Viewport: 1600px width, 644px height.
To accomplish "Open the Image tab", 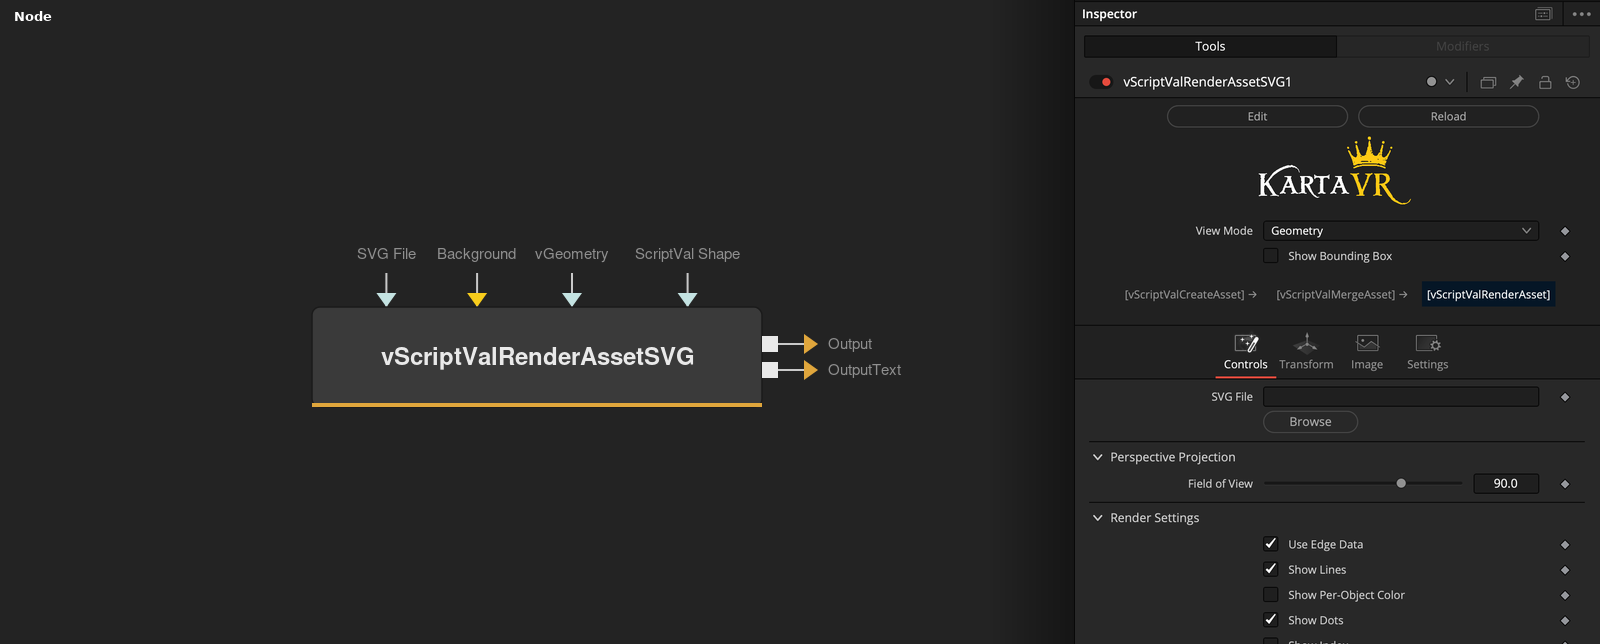I will (x=1367, y=353).
